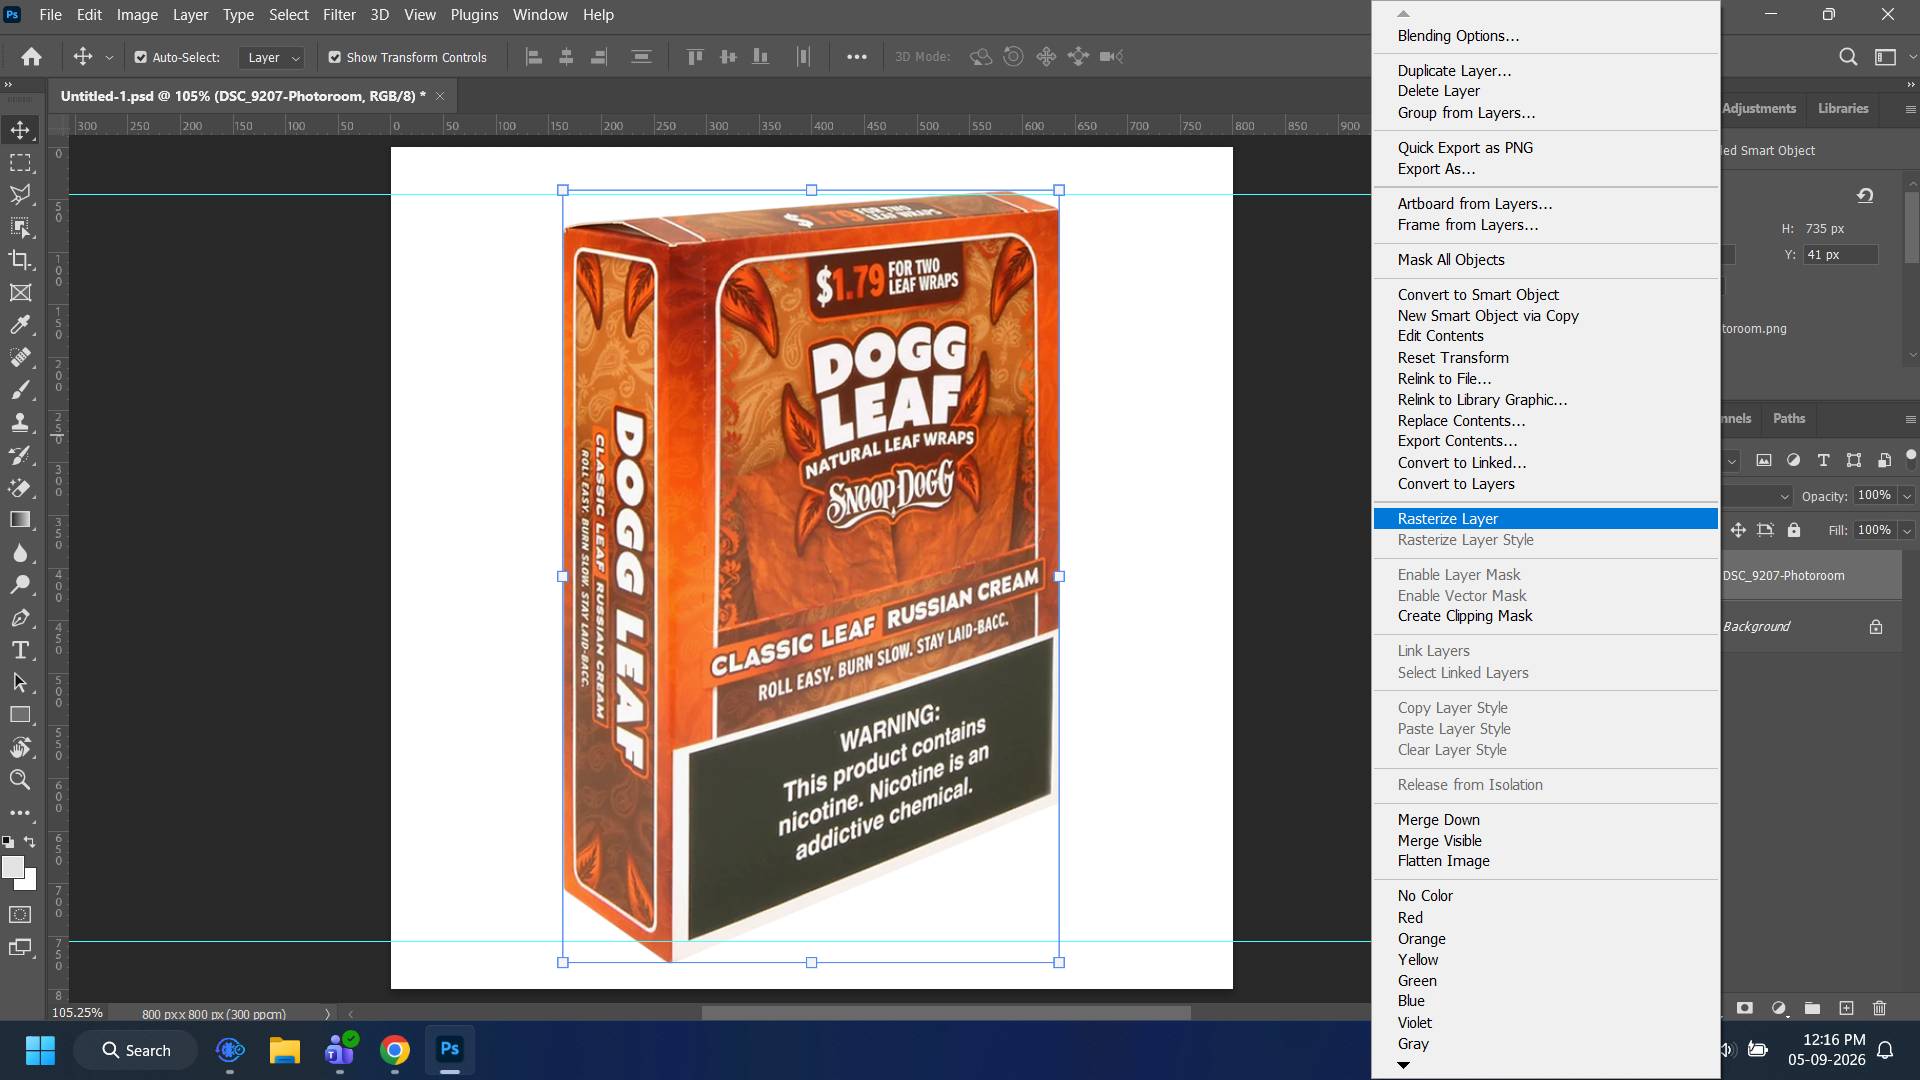
Task: Open the Auto-Select Layer dropdown
Action: tap(272, 57)
